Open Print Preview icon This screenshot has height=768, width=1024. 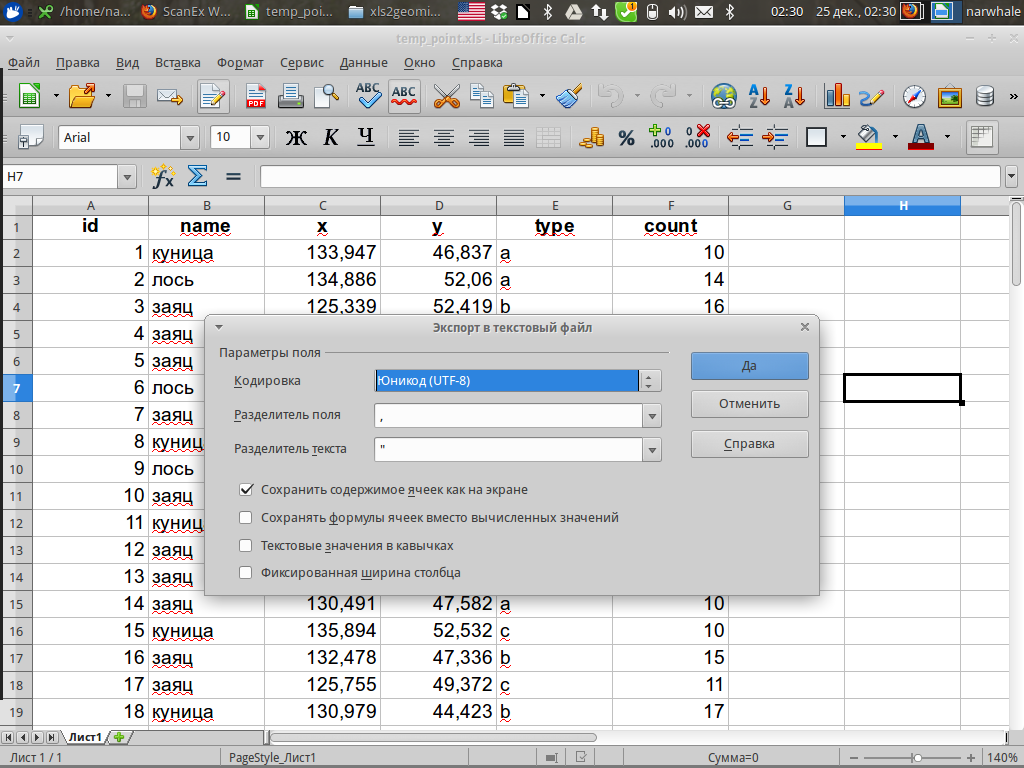[326, 97]
